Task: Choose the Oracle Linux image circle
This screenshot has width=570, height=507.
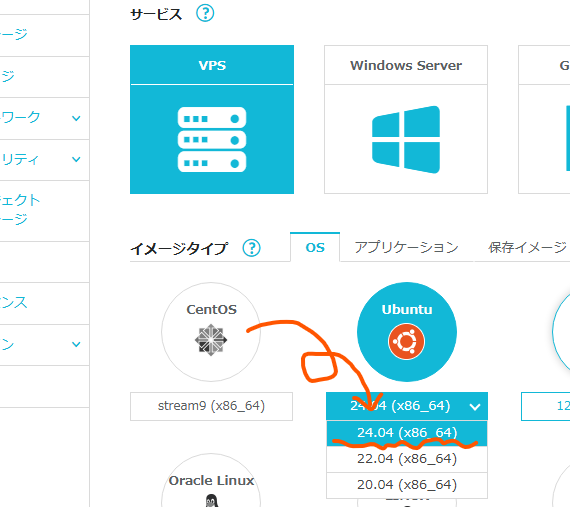Action: 211,480
